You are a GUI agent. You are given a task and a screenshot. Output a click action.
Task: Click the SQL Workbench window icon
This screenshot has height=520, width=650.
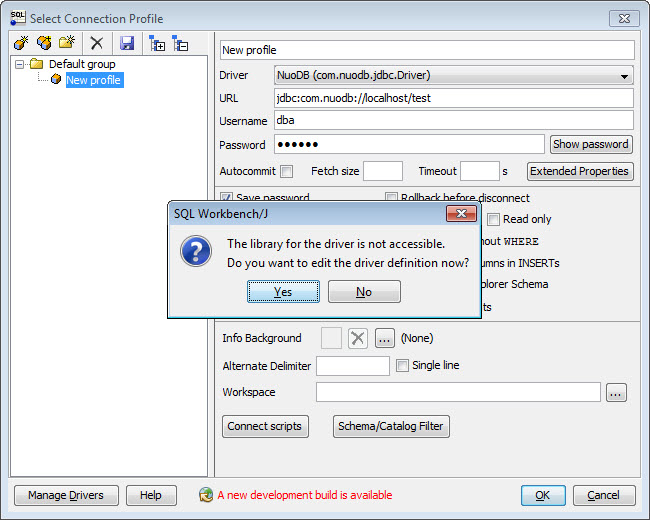point(18,18)
